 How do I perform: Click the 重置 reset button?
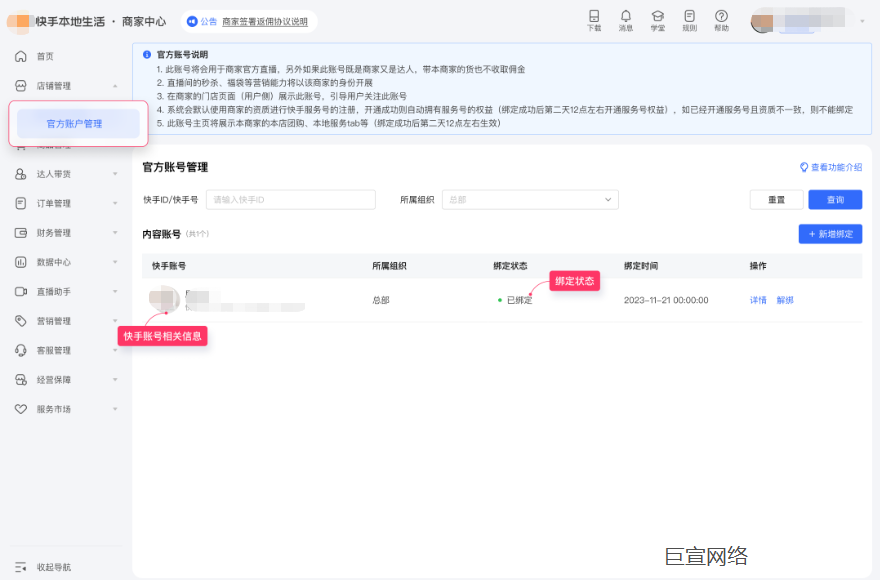coord(777,200)
